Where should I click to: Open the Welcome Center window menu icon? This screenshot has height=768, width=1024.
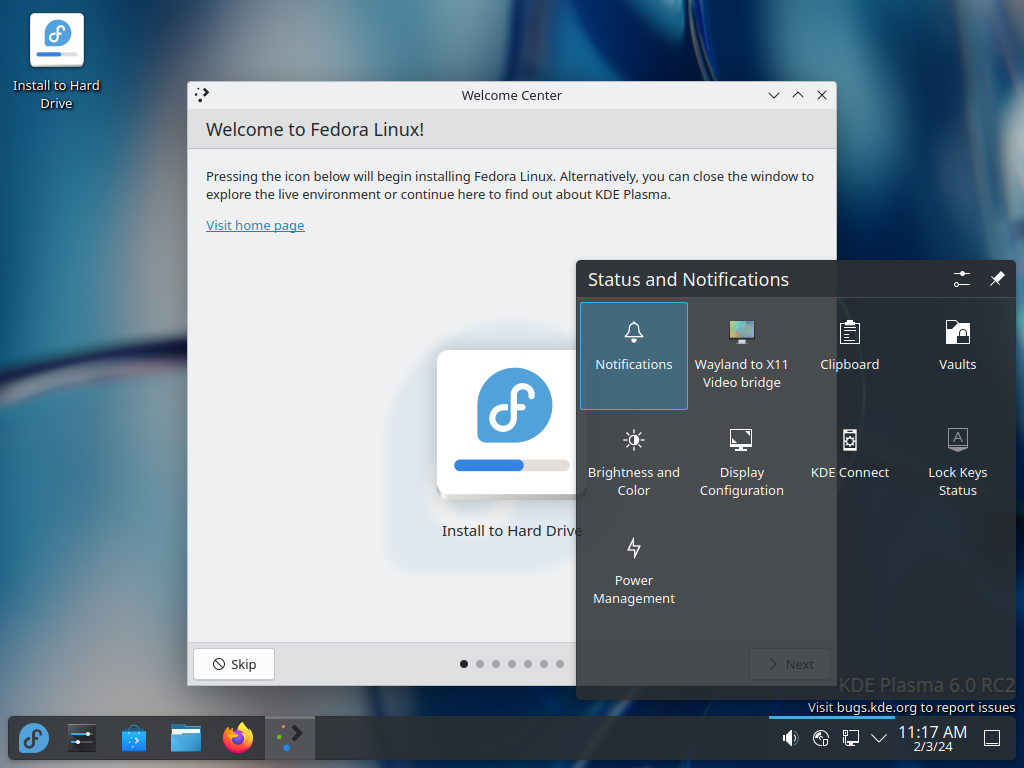click(202, 95)
